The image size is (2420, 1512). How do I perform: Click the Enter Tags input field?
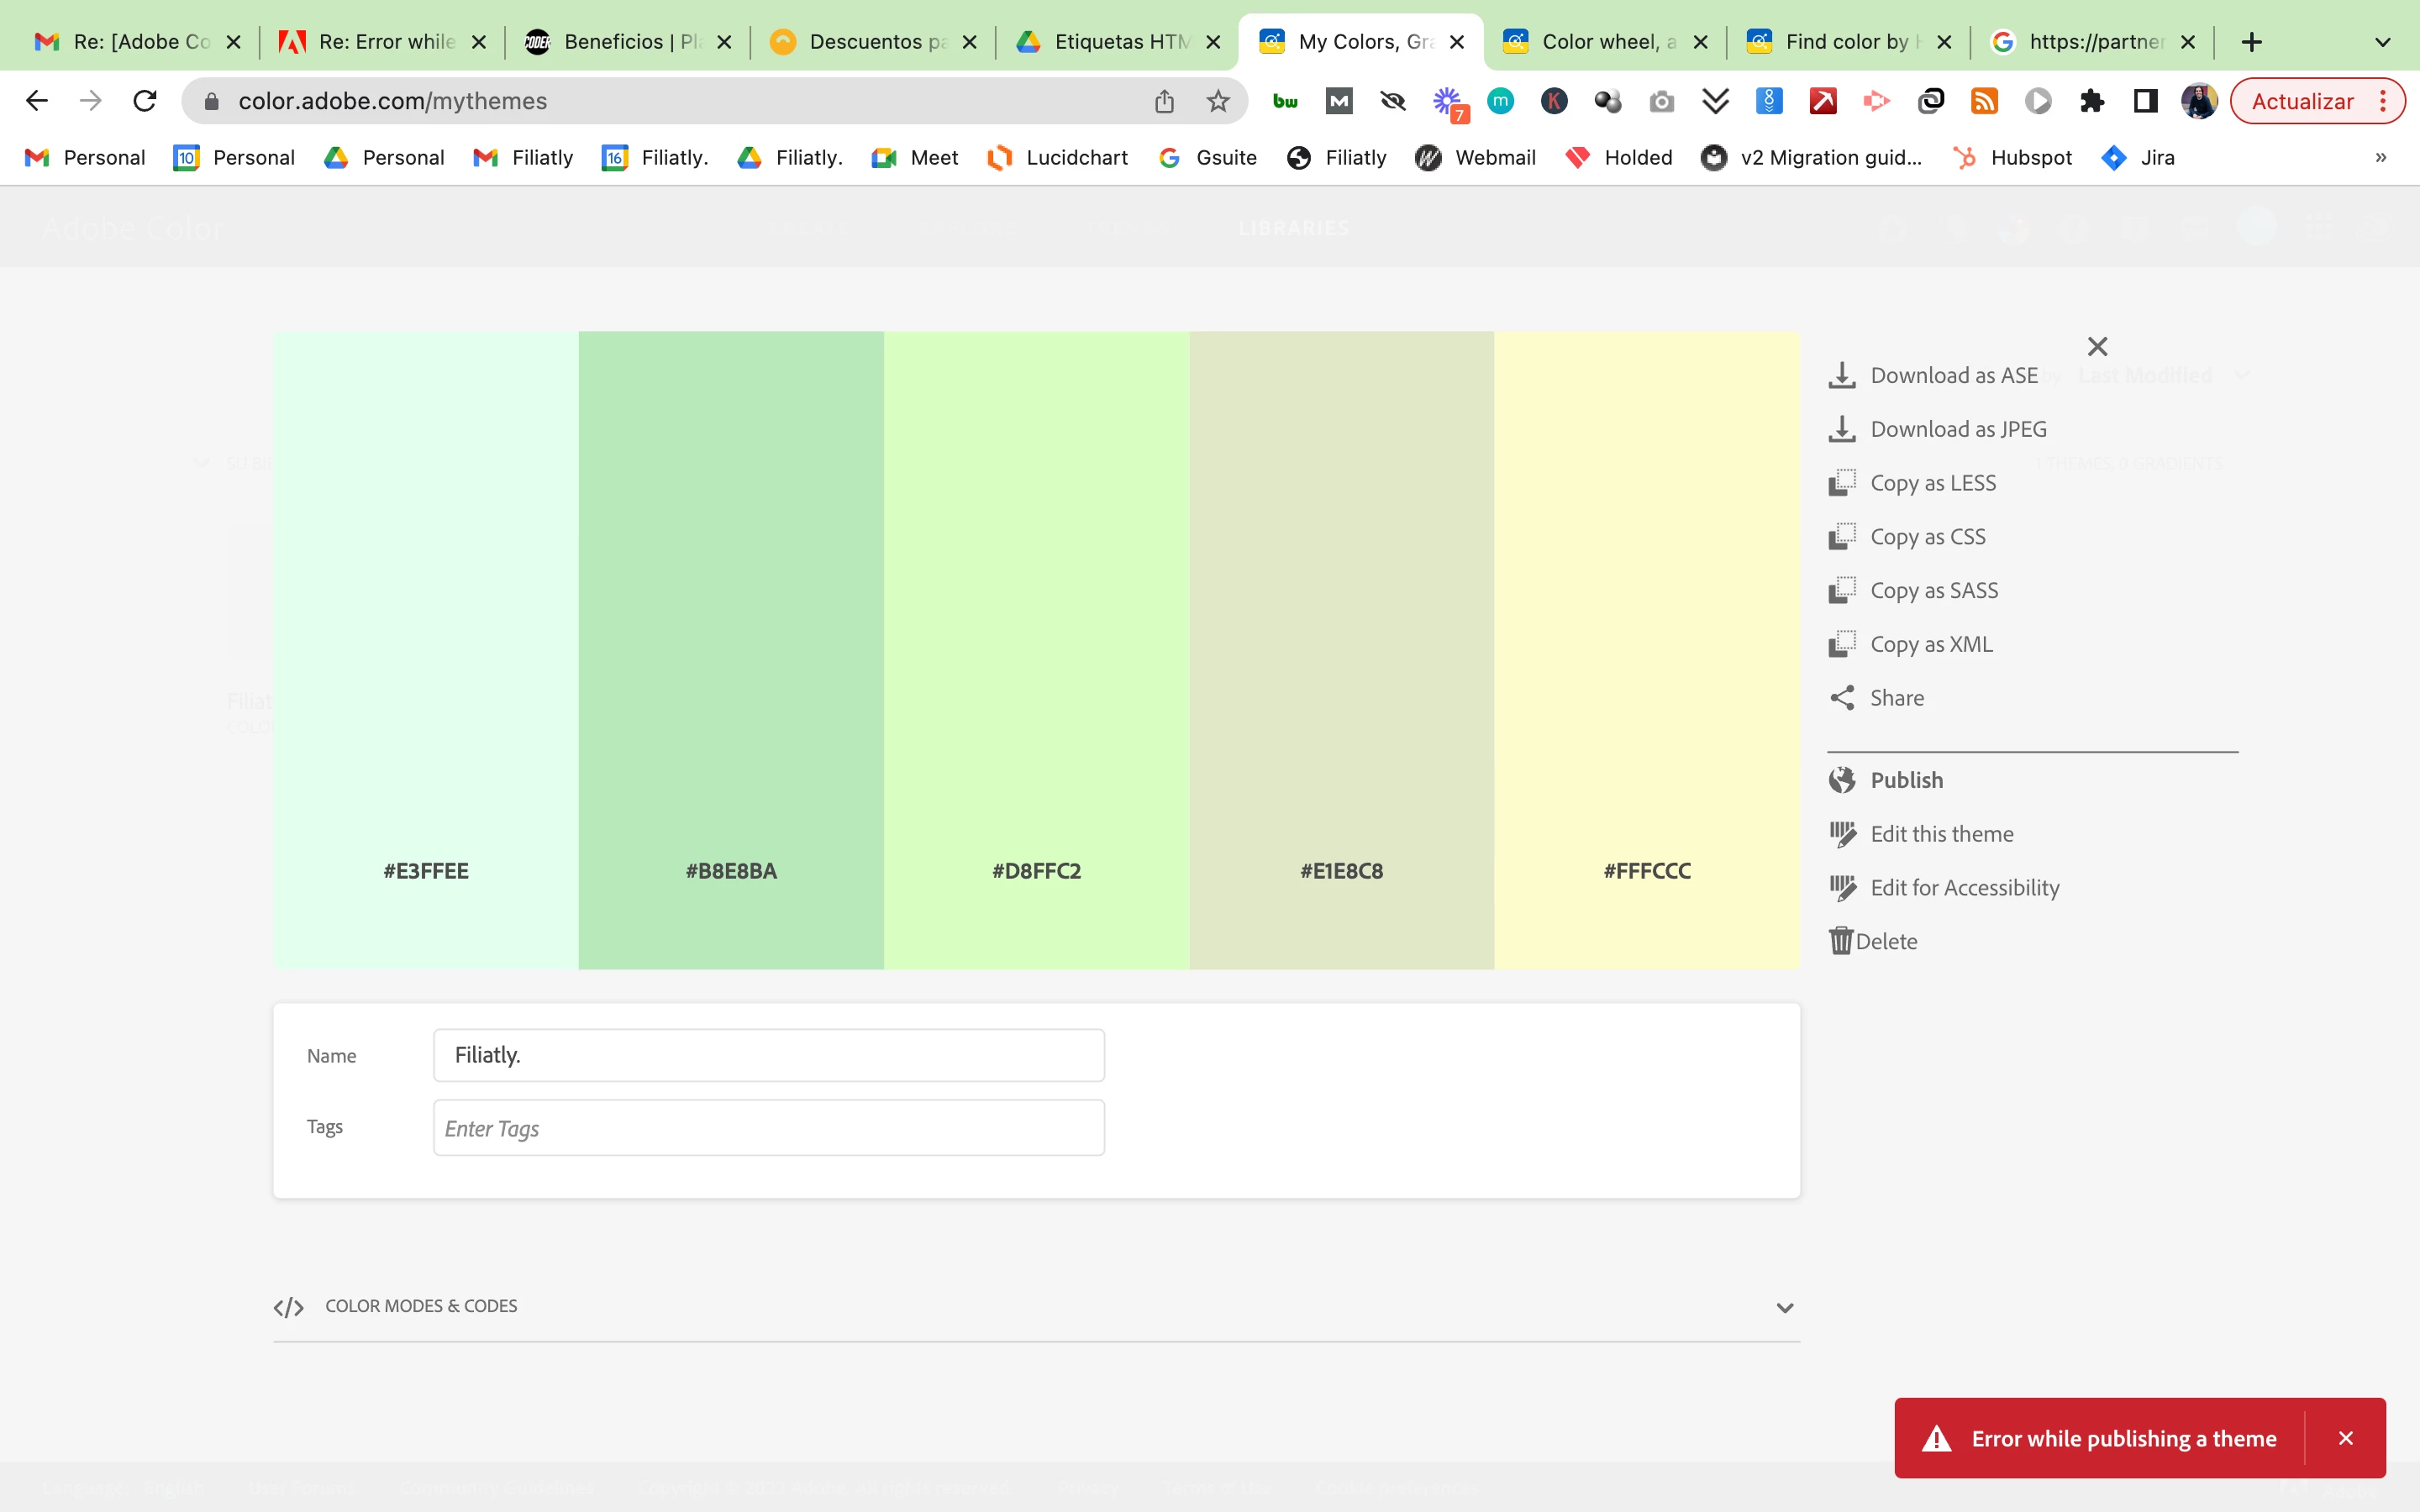[768, 1128]
